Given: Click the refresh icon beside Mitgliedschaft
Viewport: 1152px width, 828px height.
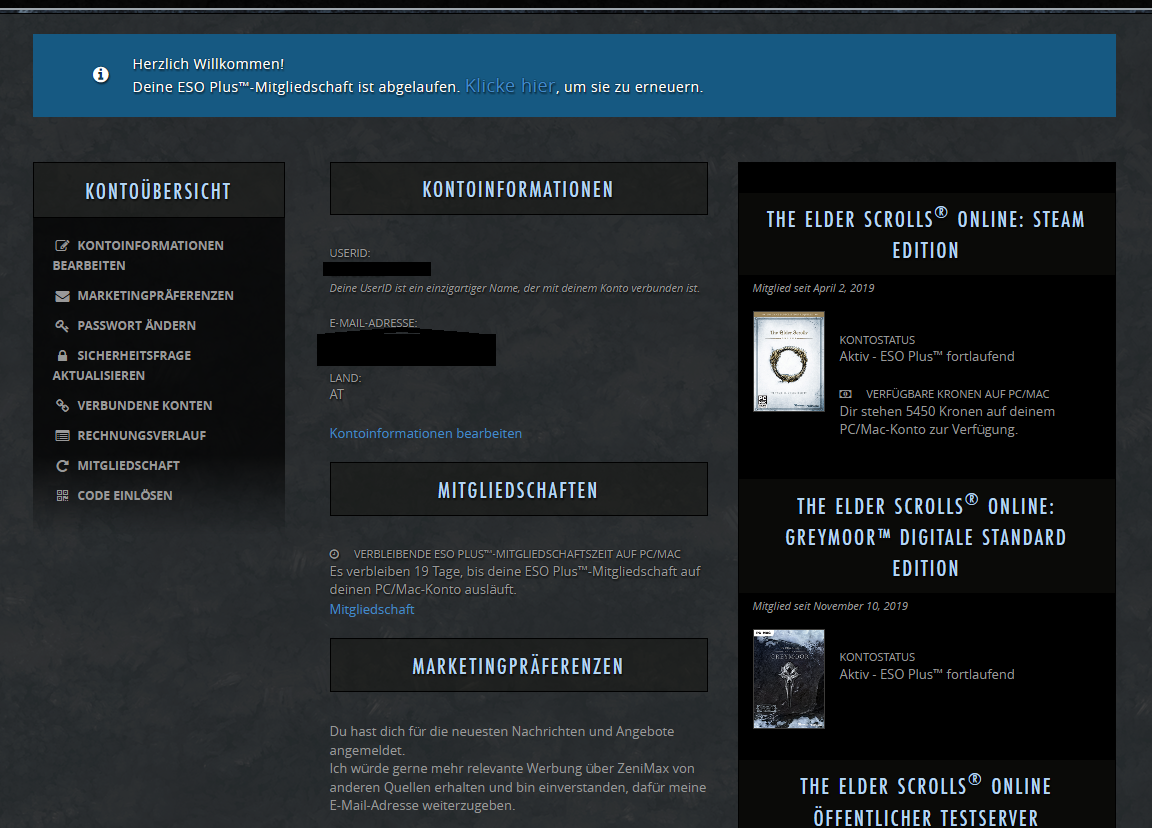Looking at the screenshot, I should (x=62, y=466).
